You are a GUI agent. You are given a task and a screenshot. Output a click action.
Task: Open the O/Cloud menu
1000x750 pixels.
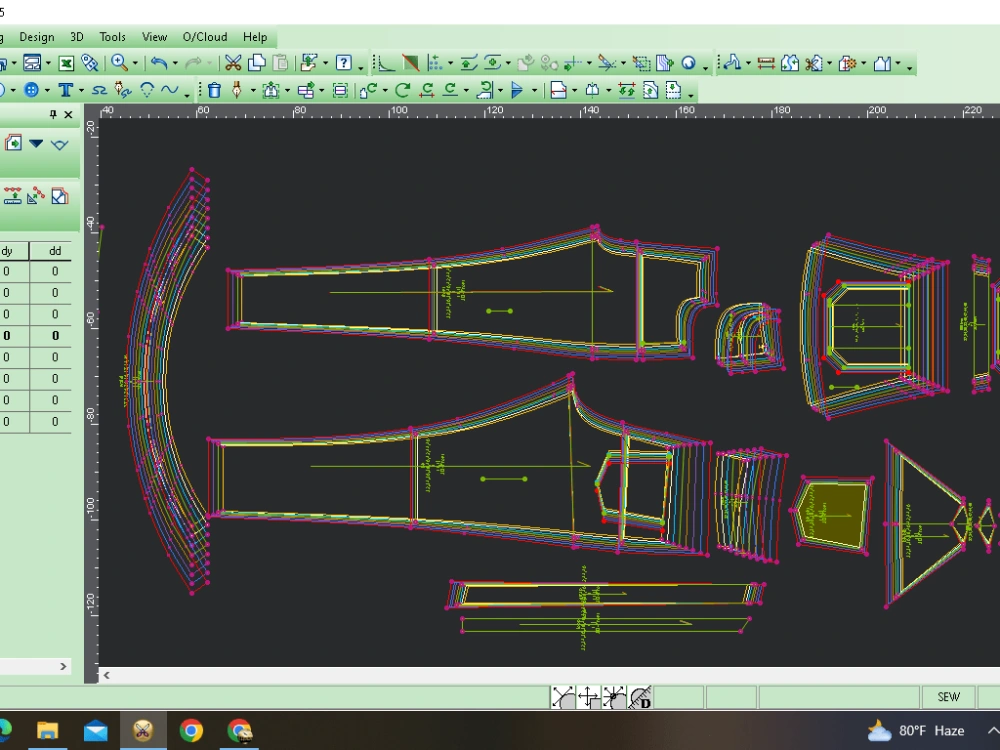click(205, 37)
